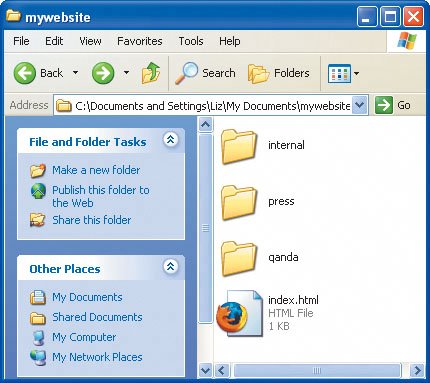The image size is (430, 383).
Task: Collapse the Other Places panel
Action: point(170,266)
